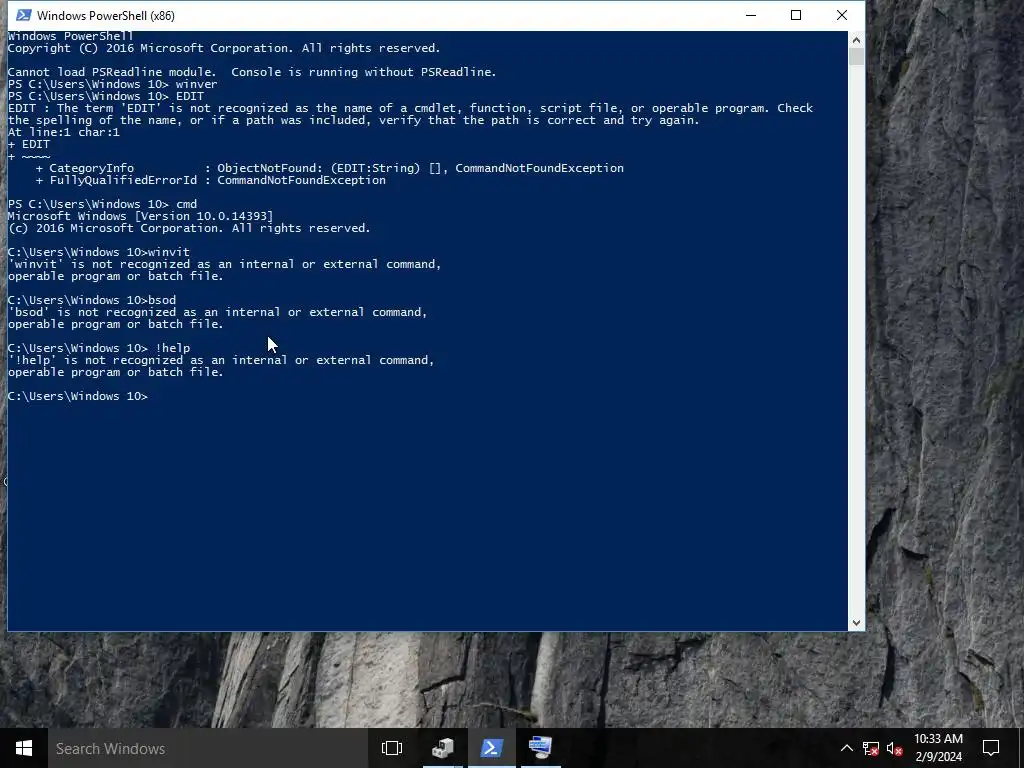Click the console scrollbar up arrow
1024x768 pixels.
(856, 40)
